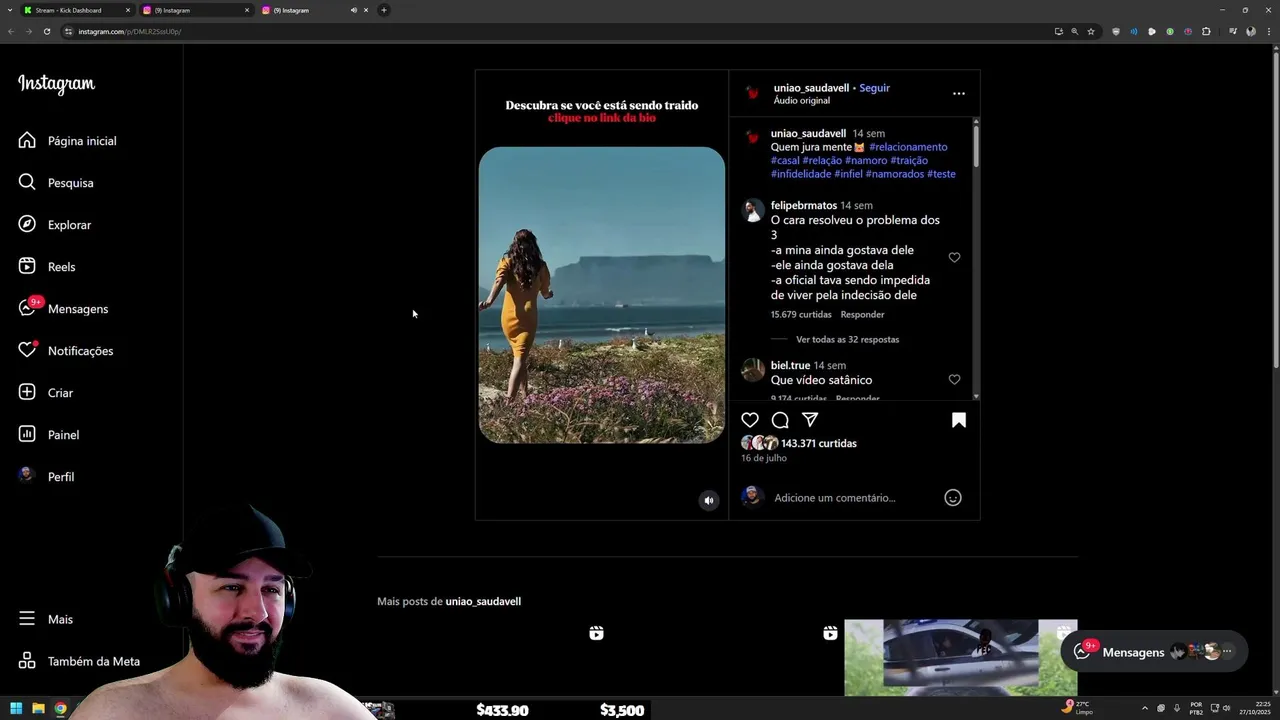This screenshot has height=720, width=1280.
Task: Open the Pesquisa search panel
Action: 57,183
